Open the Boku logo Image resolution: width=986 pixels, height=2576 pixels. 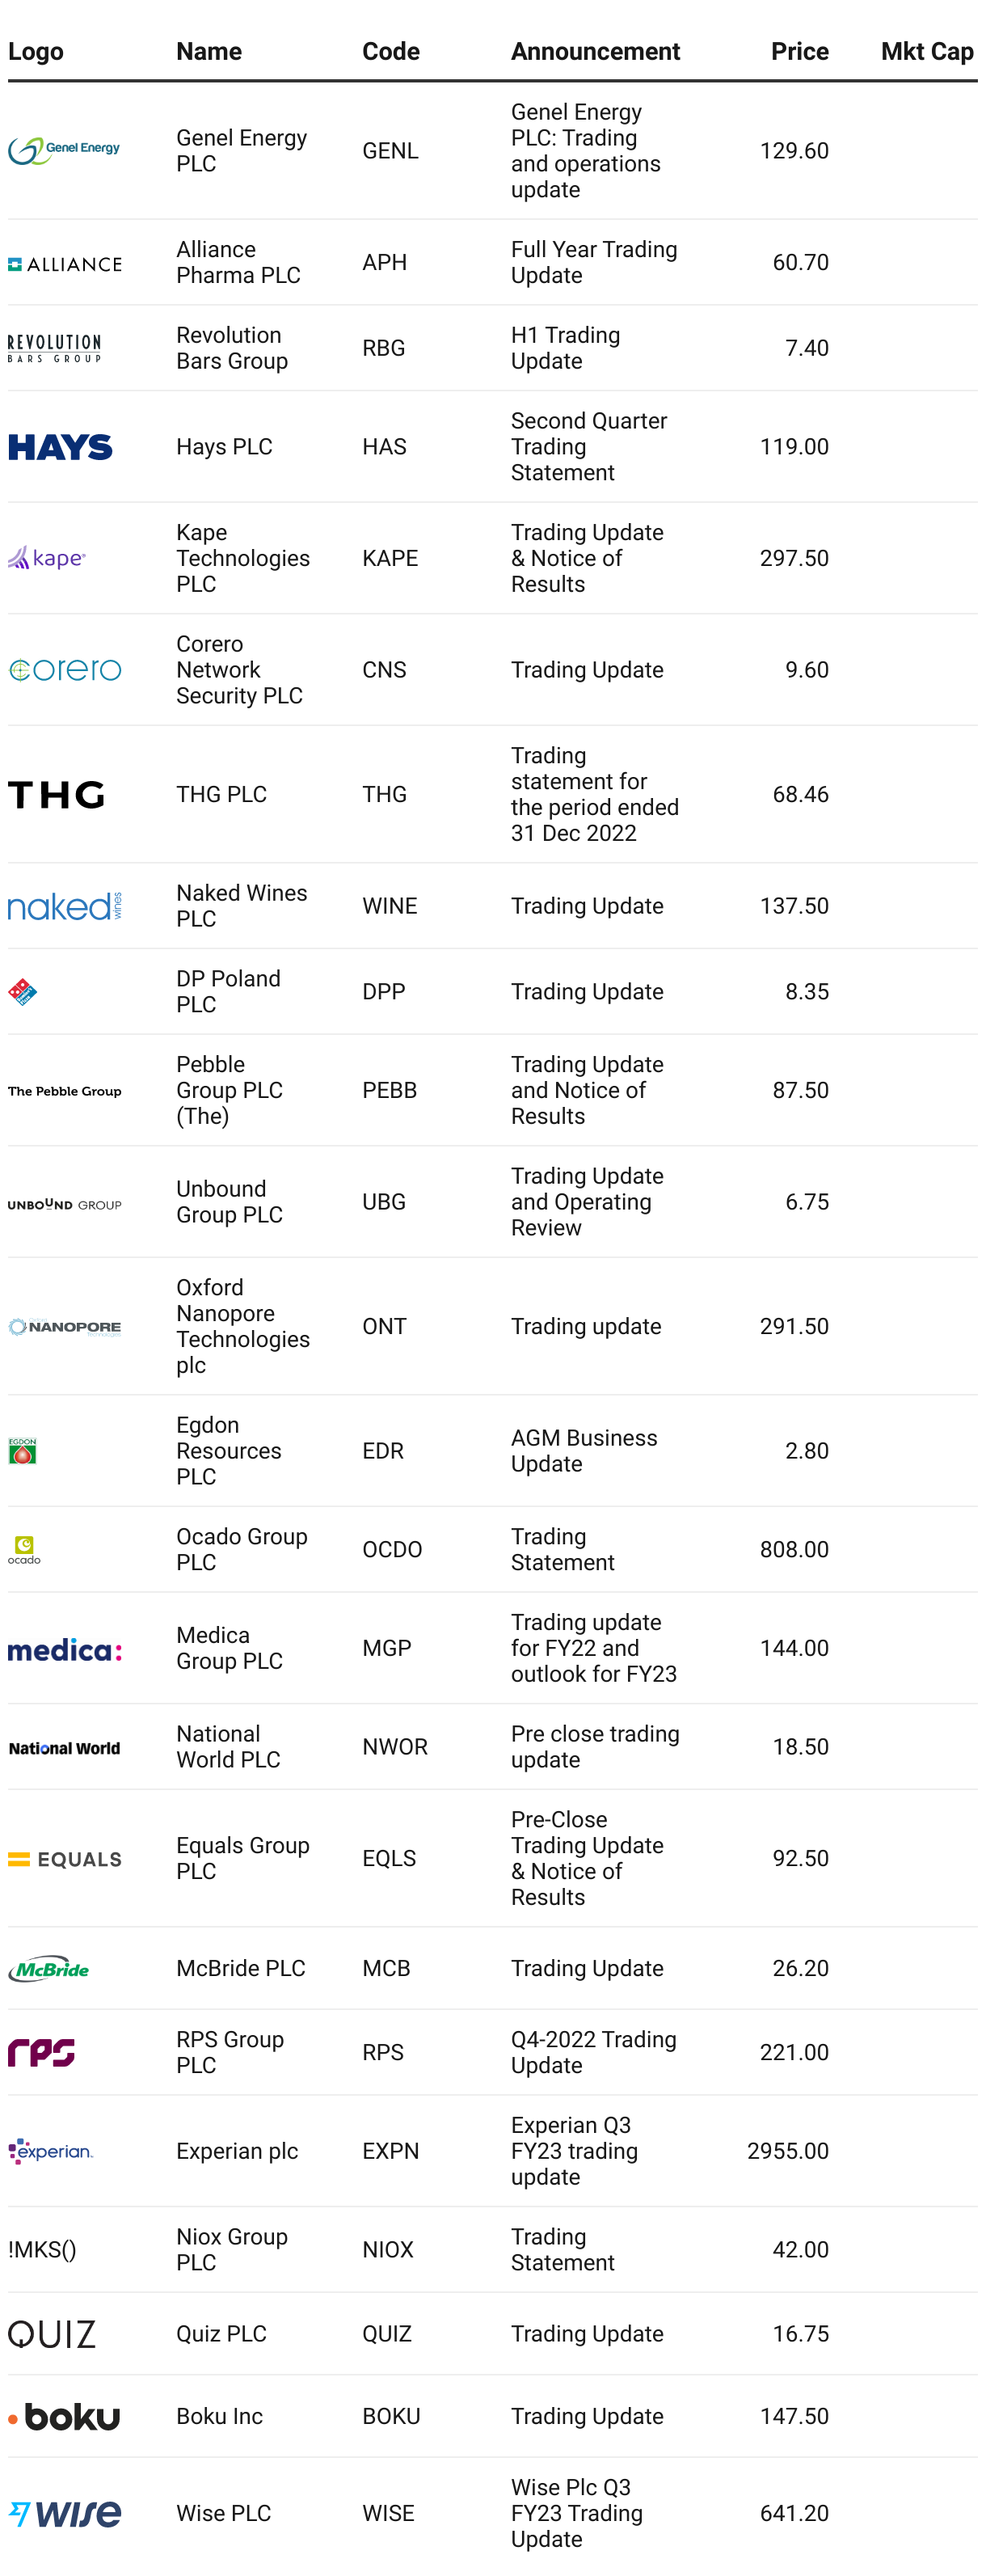point(64,2416)
